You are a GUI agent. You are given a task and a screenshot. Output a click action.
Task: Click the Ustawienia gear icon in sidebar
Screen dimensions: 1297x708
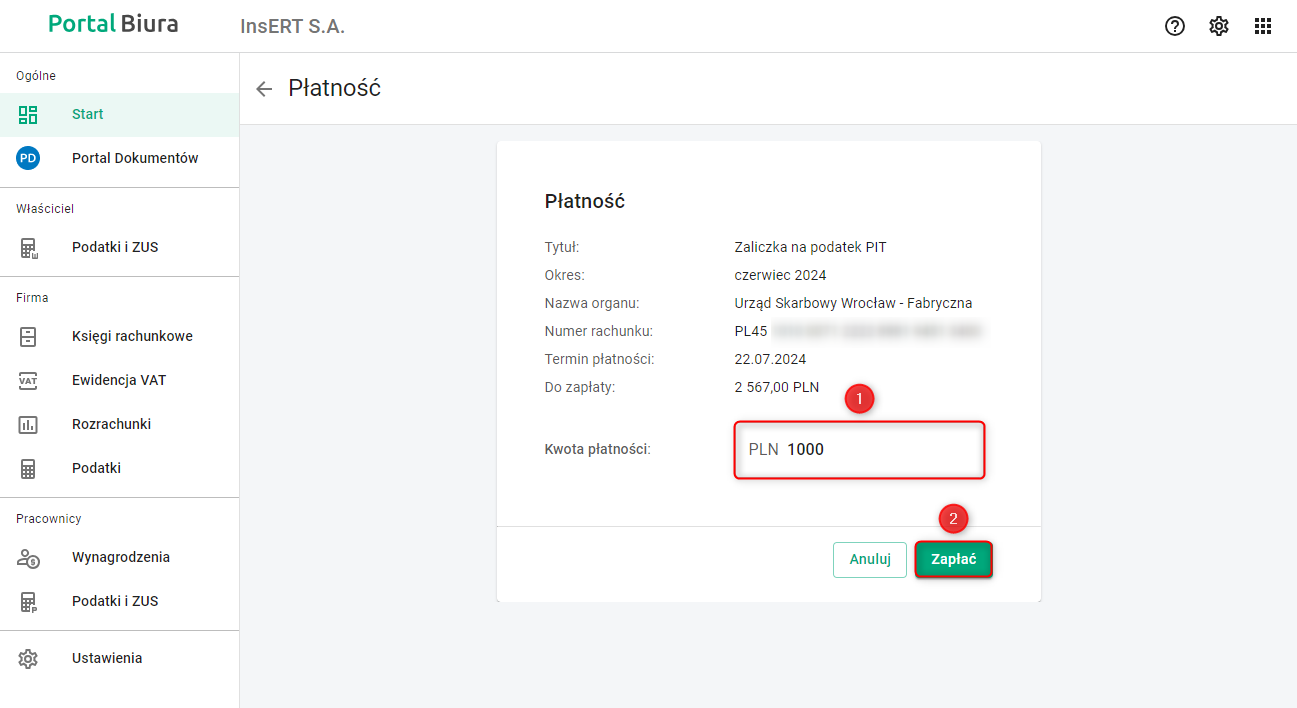(28, 658)
